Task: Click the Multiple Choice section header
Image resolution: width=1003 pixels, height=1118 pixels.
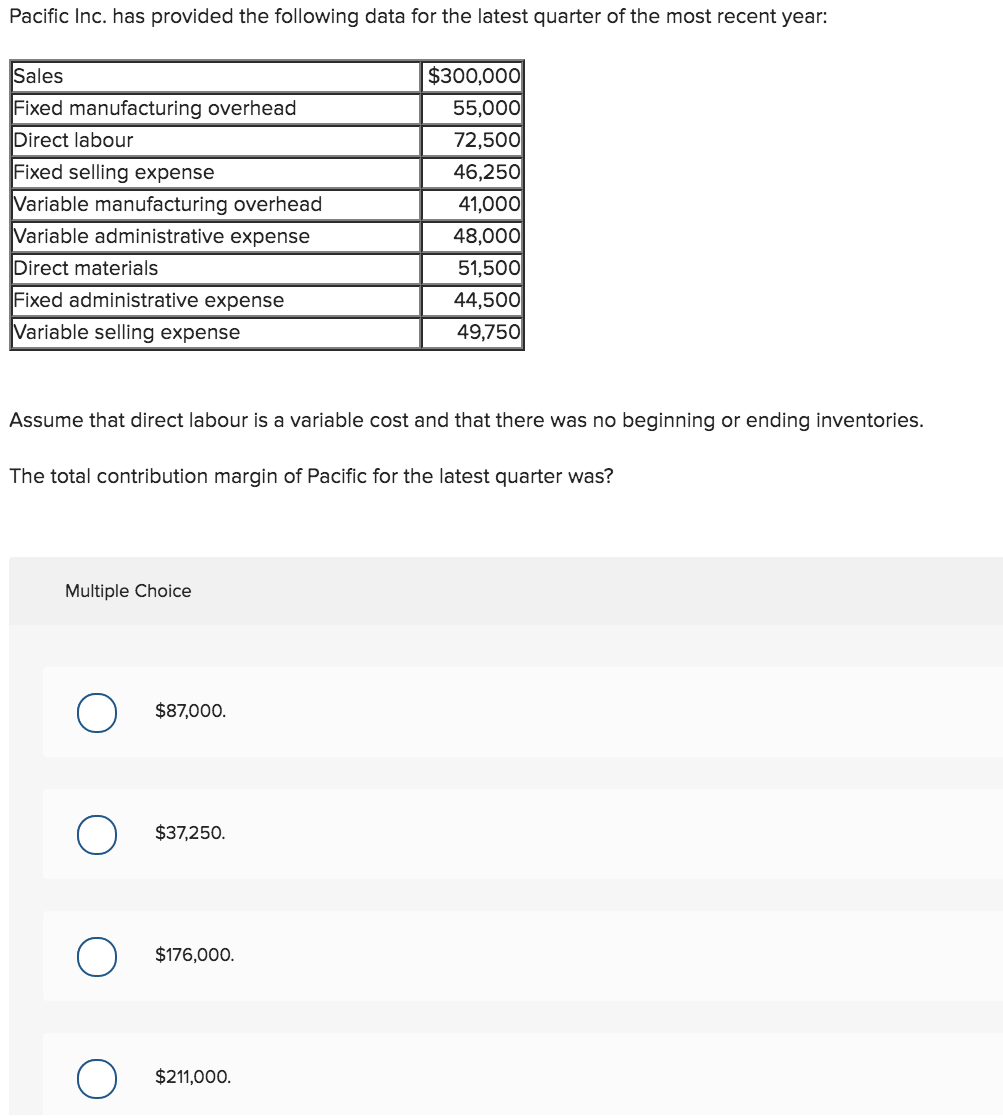Action: [x=128, y=591]
